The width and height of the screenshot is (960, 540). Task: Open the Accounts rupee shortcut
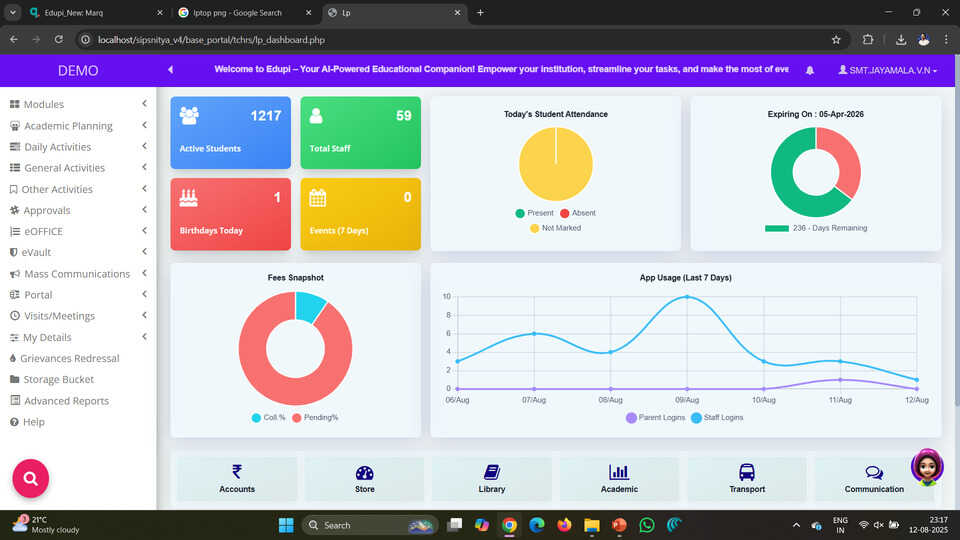[237, 479]
